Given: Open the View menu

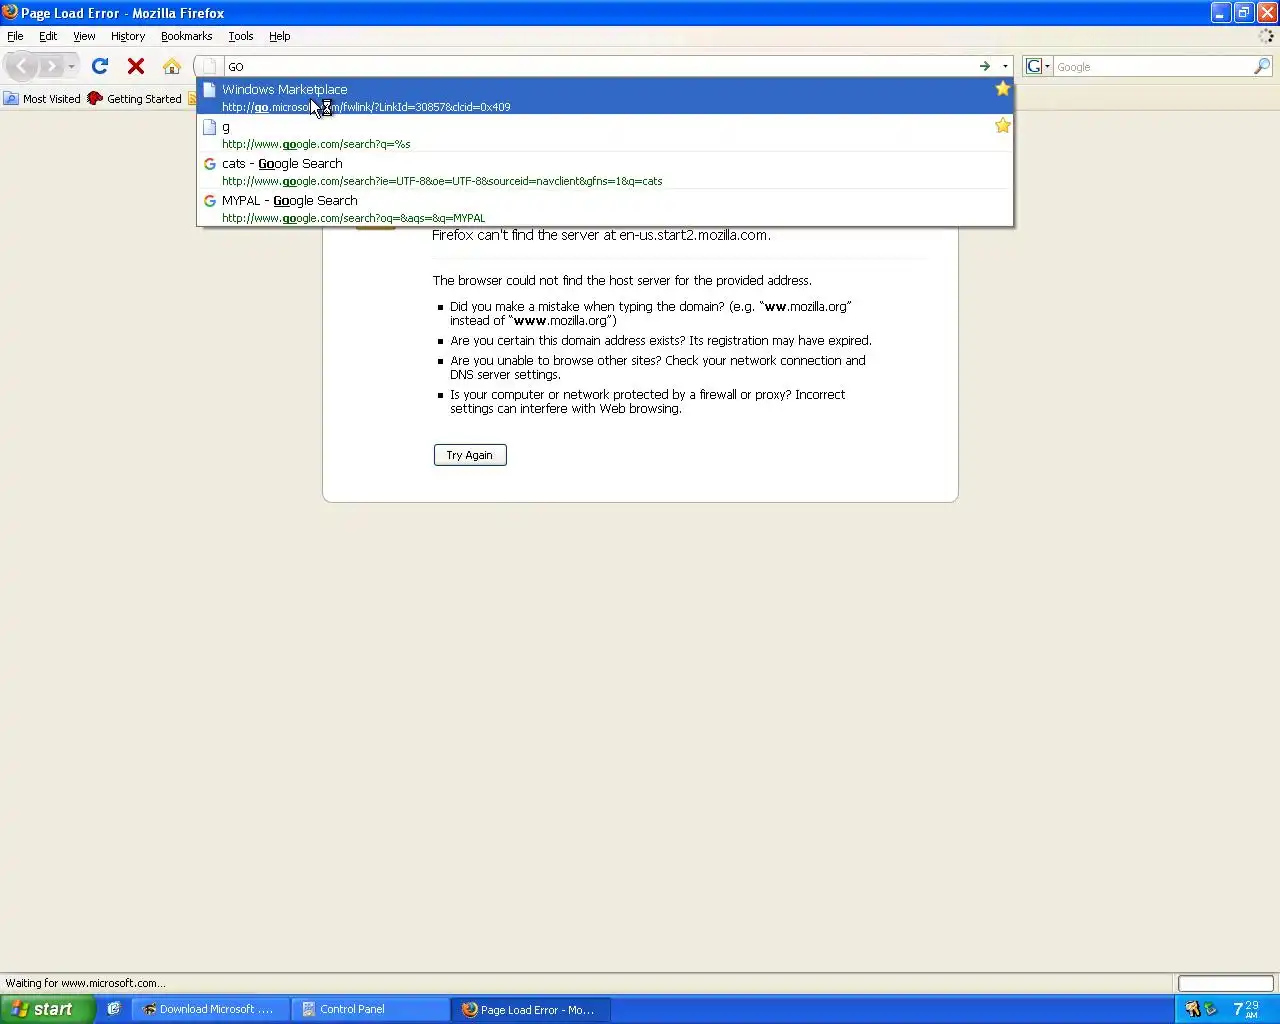Looking at the screenshot, I should 84,36.
